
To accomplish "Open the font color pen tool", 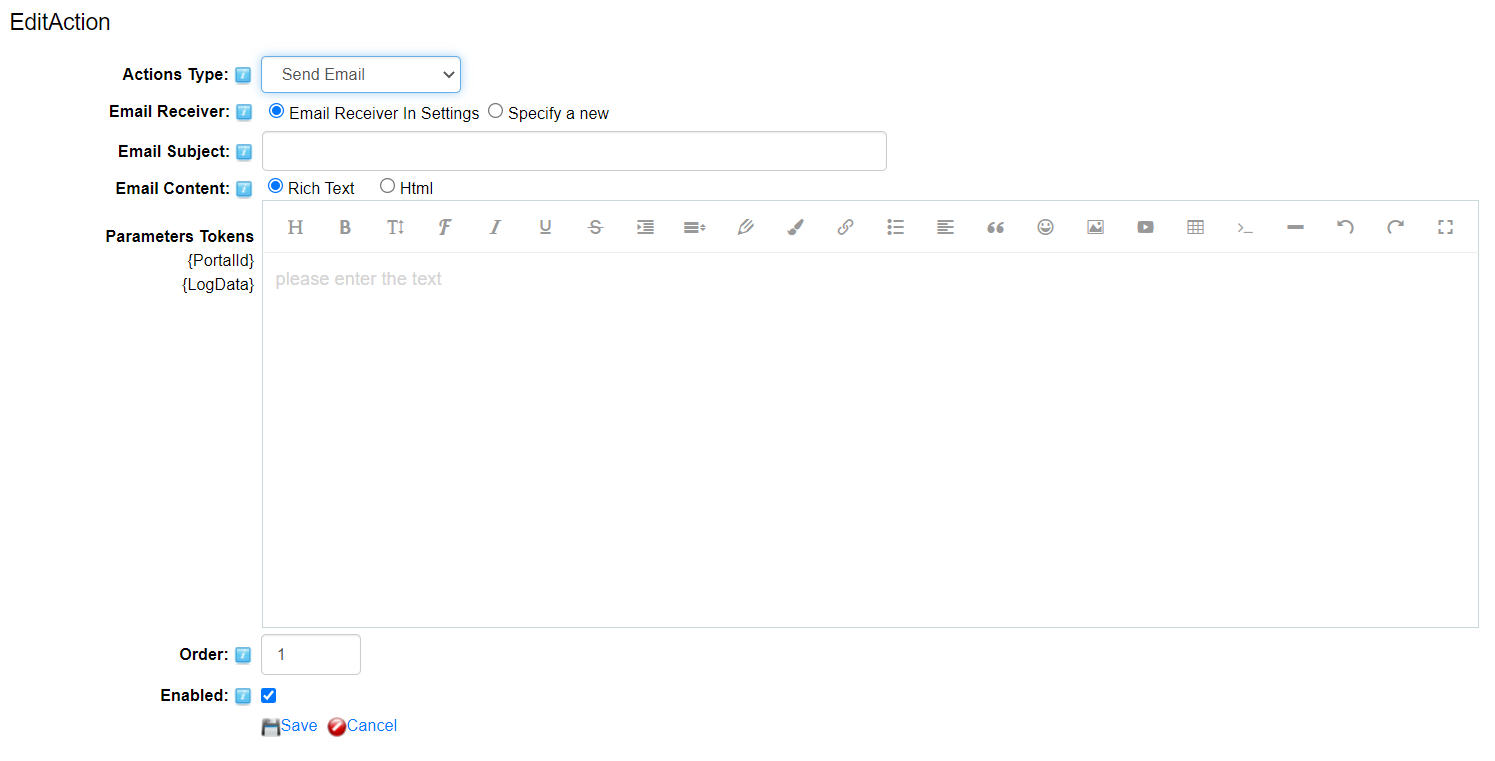I will tap(745, 227).
